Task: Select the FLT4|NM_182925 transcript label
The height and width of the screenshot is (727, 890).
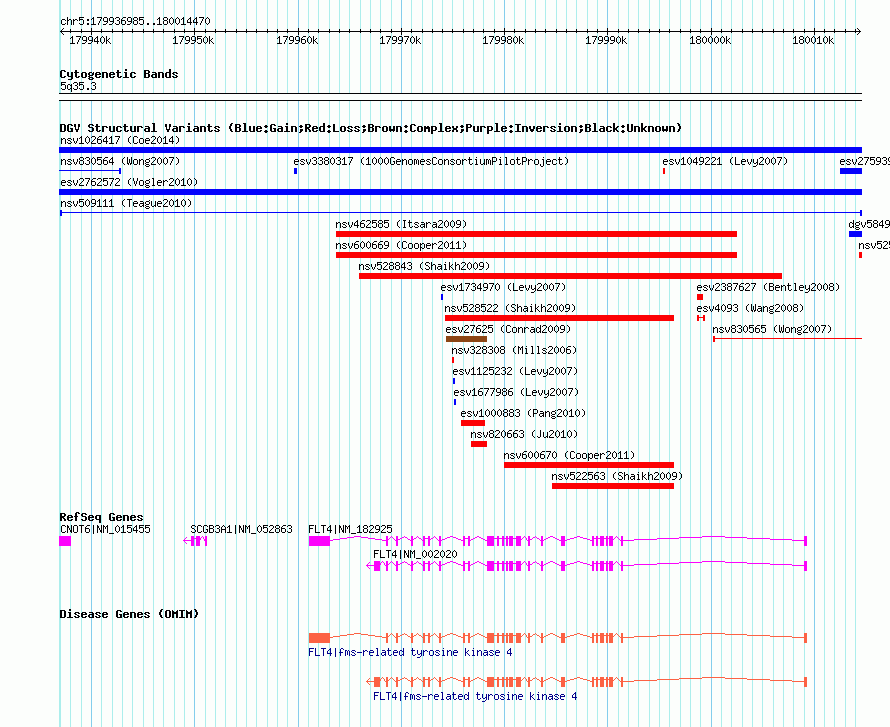Action: pos(350,529)
